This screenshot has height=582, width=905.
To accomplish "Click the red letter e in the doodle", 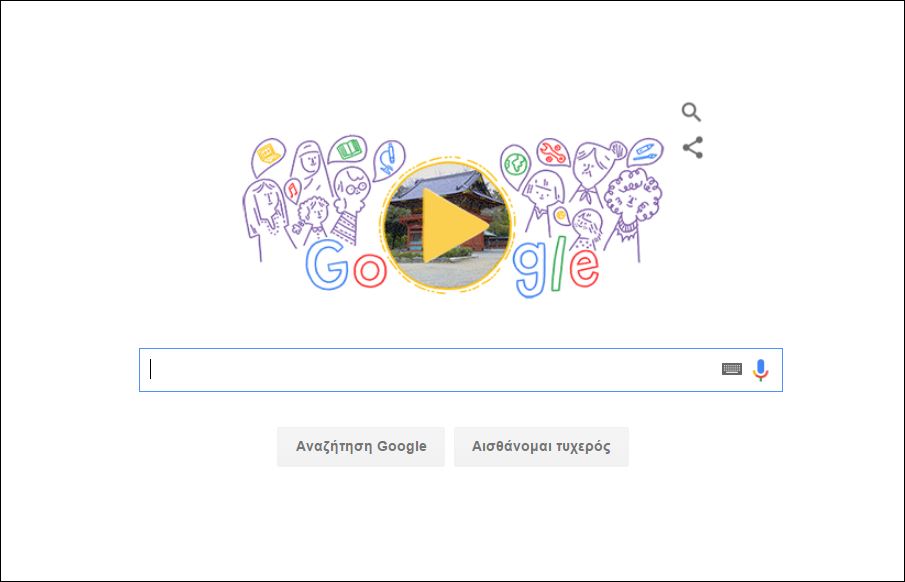I will [584, 268].
